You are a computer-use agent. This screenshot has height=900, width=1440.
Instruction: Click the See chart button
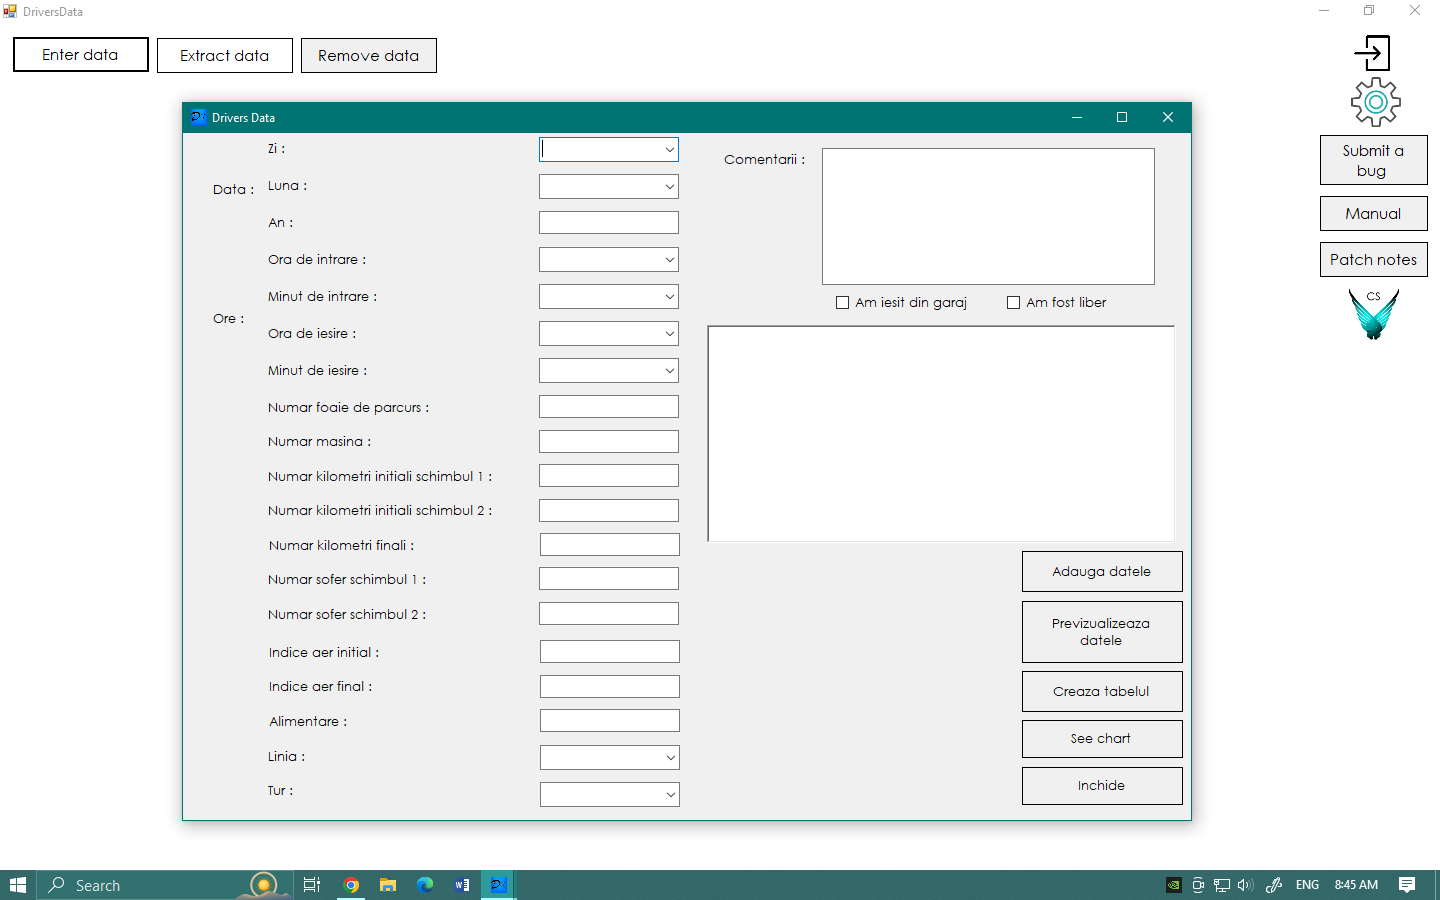1101,739
